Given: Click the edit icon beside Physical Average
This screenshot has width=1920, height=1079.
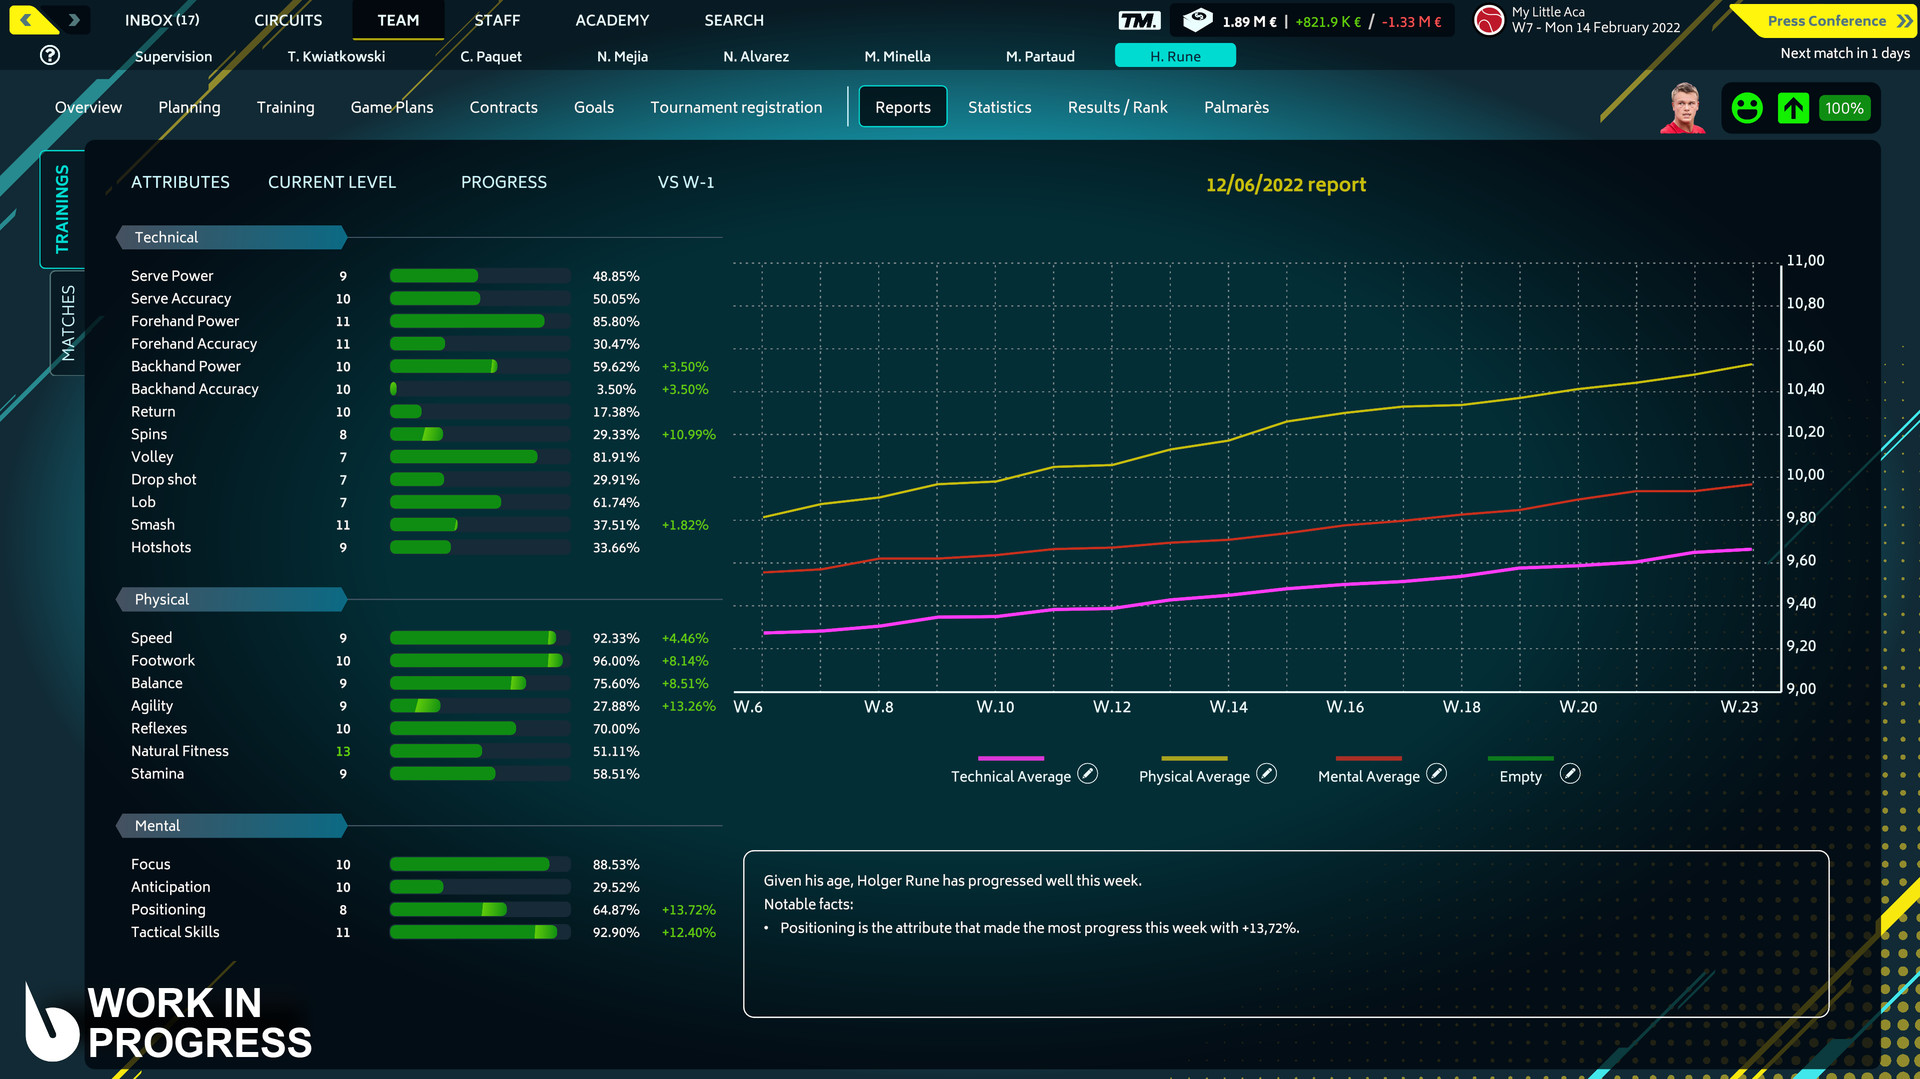Looking at the screenshot, I should click(1266, 774).
